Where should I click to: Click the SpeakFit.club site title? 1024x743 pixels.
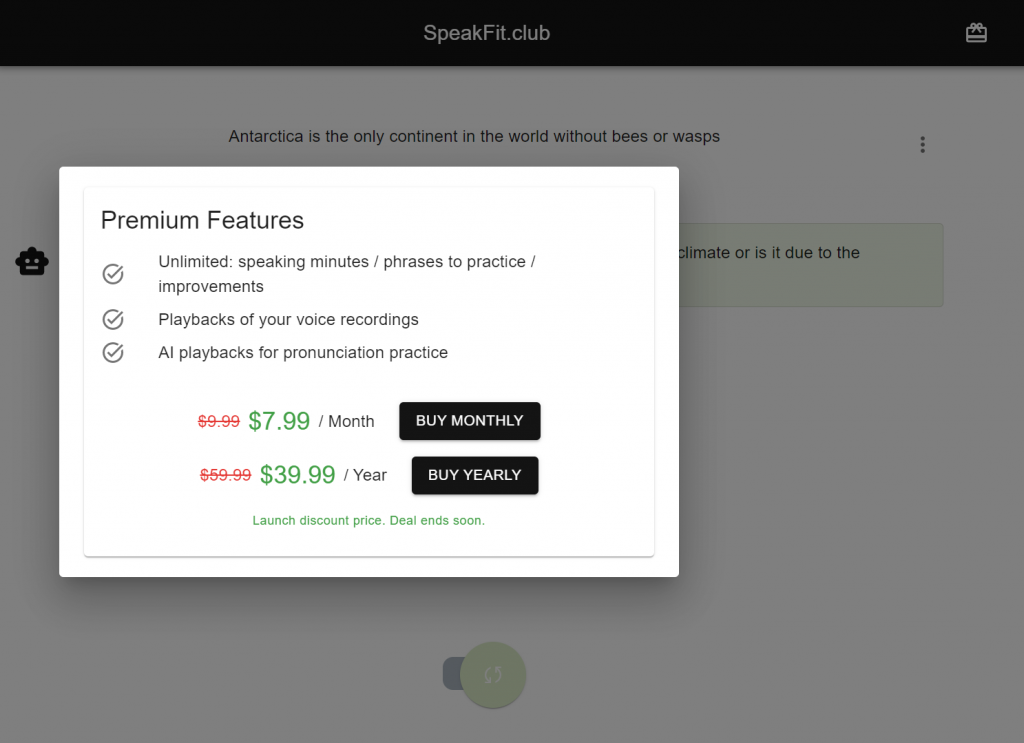(x=486, y=33)
